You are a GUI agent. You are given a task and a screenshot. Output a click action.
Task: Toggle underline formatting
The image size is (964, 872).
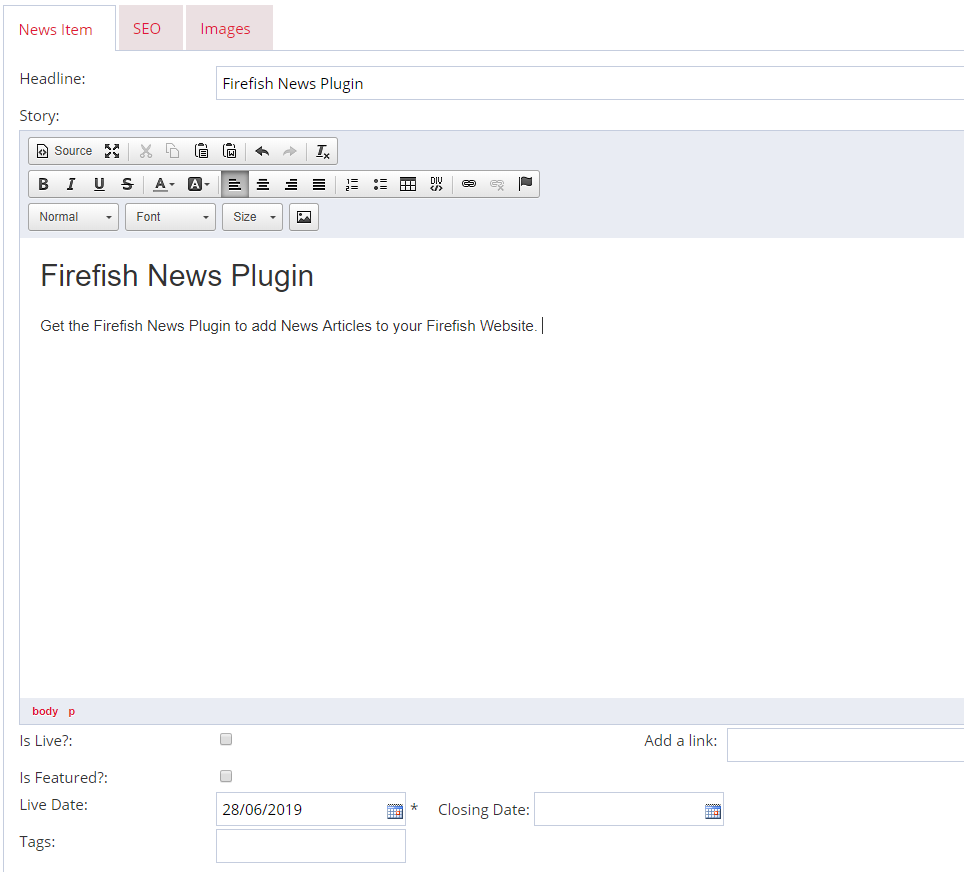(99, 184)
